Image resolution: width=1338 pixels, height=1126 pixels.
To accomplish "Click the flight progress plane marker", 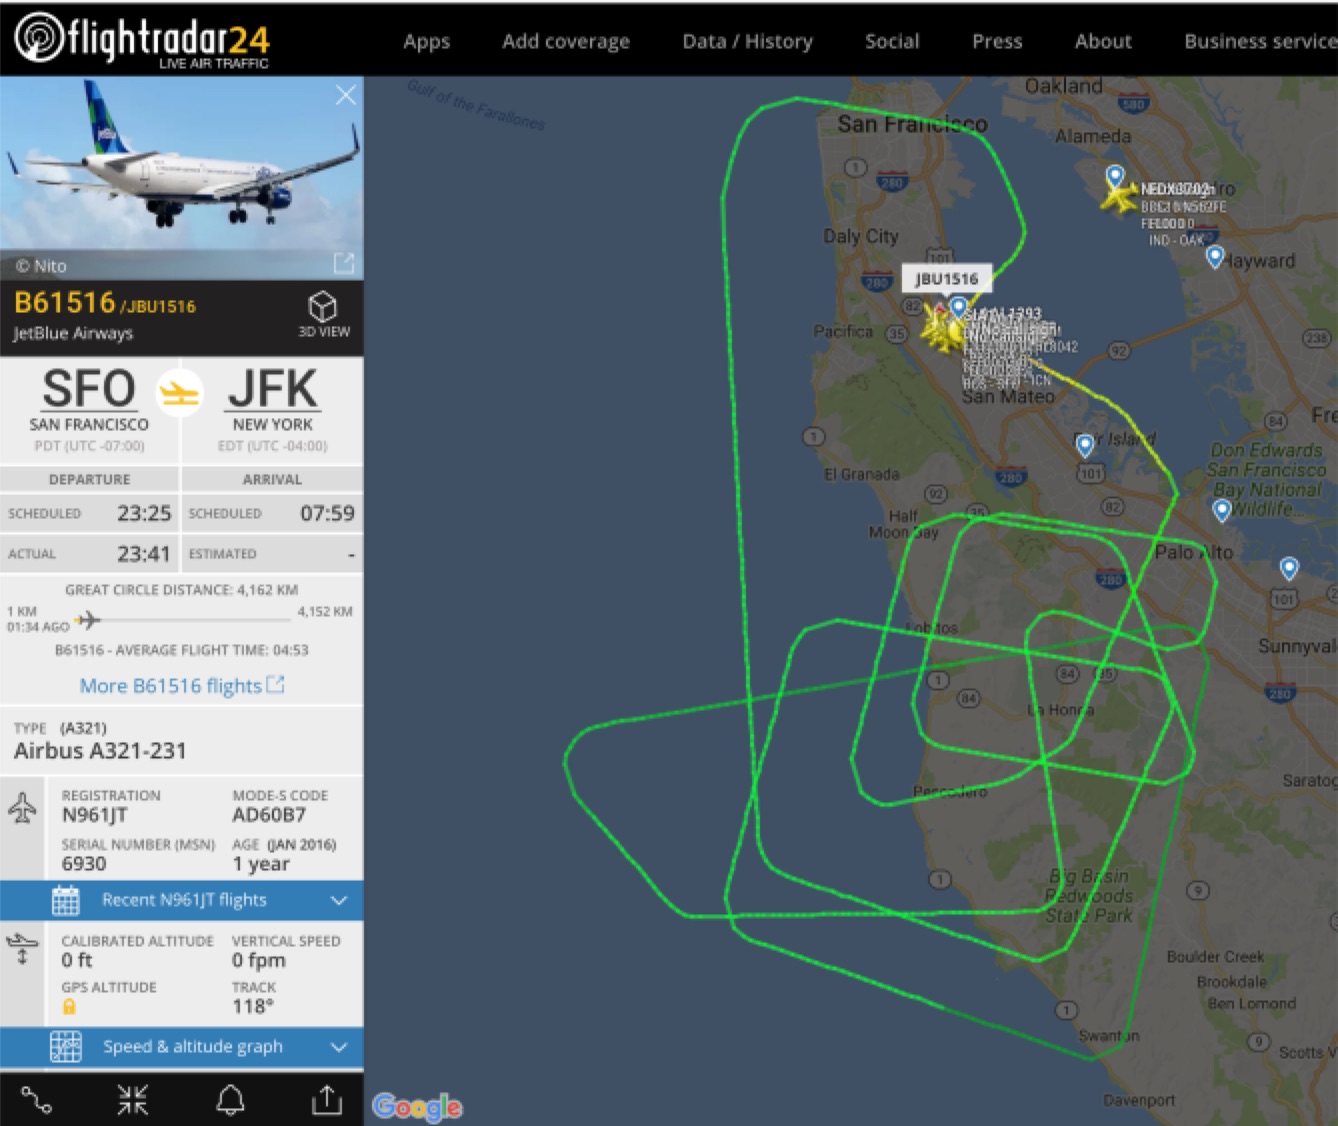I will [88, 620].
